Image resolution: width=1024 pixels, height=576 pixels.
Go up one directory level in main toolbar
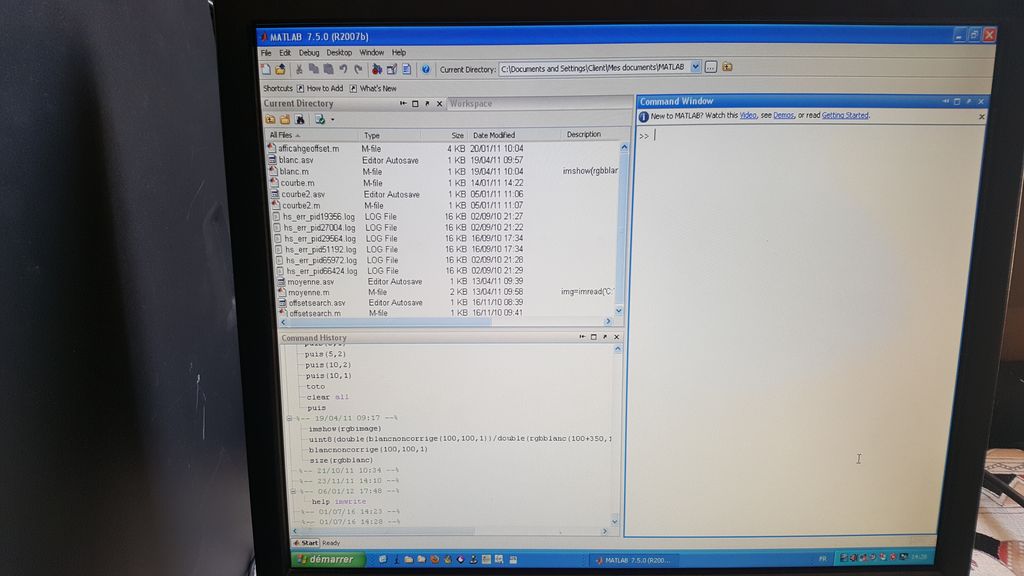pos(727,67)
